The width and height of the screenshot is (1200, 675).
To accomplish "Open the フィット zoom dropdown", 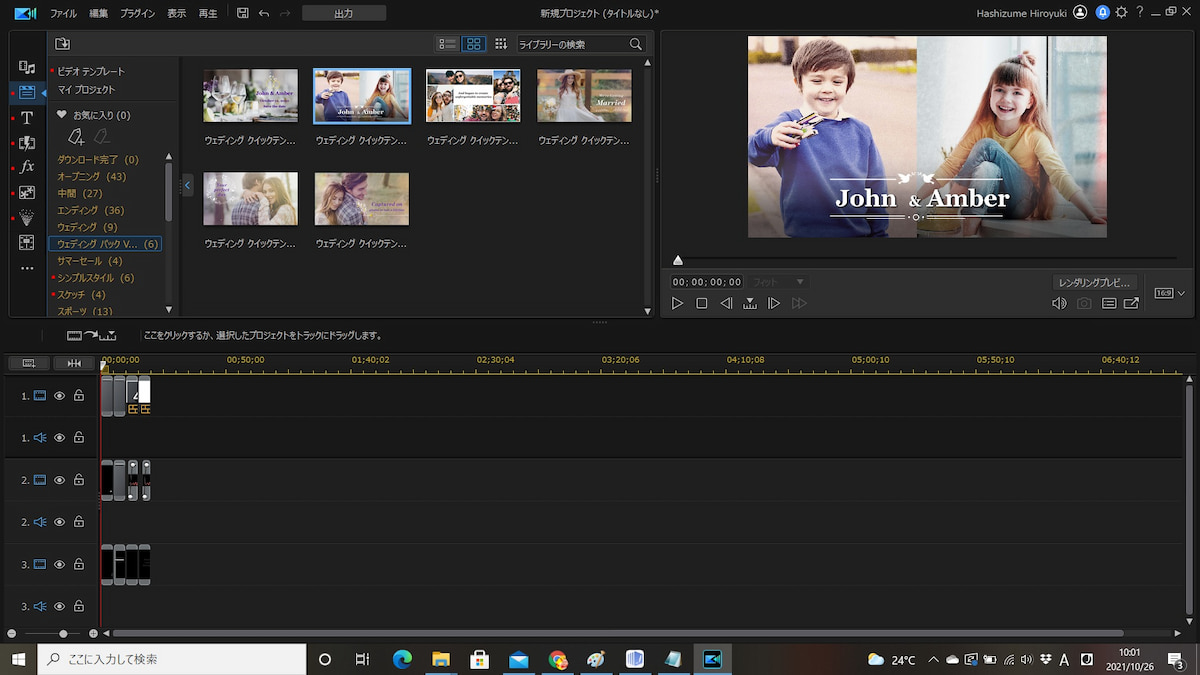I will [x=778, y=283].
